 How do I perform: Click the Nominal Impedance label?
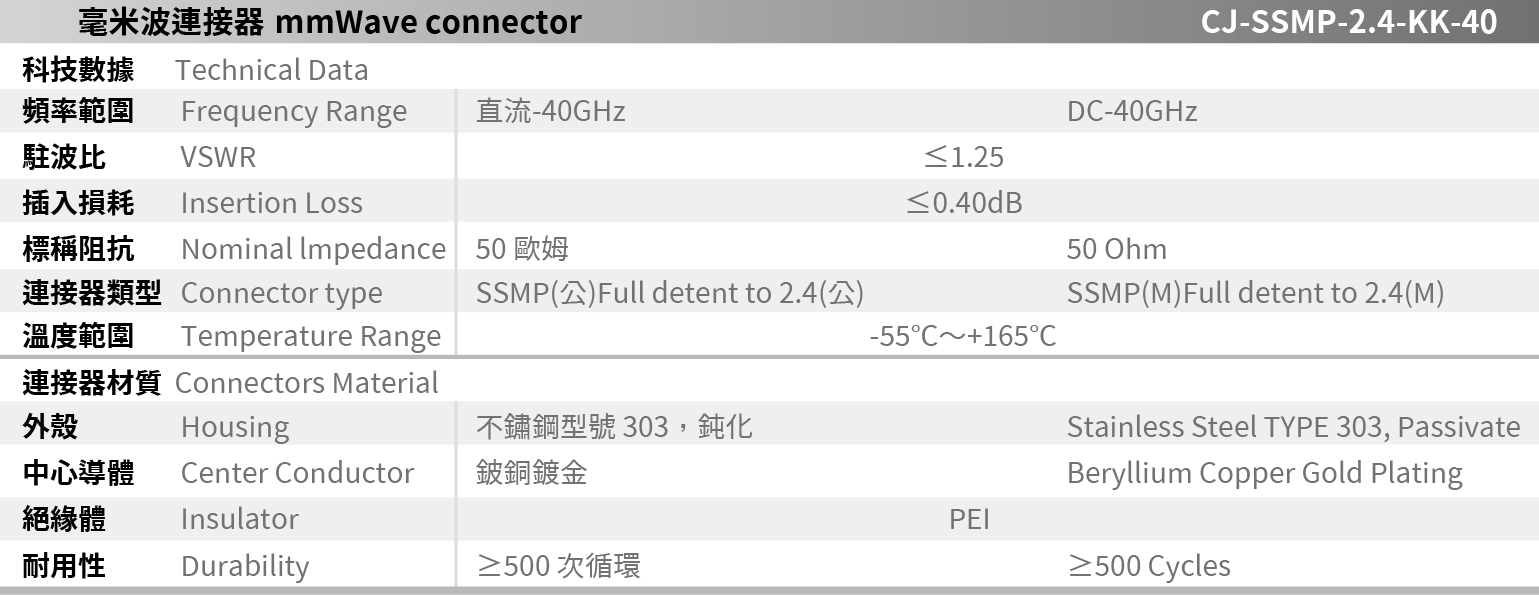click(x=312, y=248)
